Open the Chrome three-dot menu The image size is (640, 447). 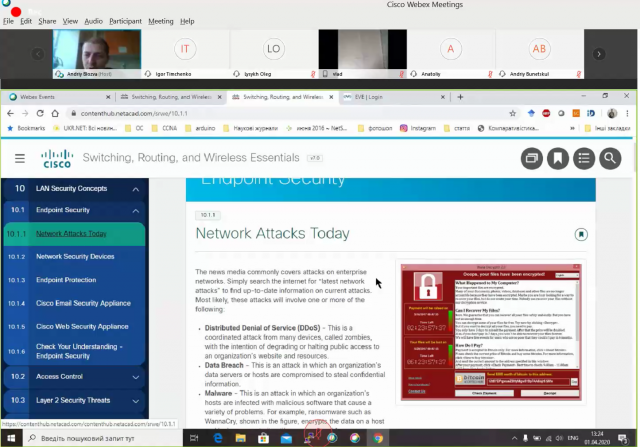tap(627, 113)
